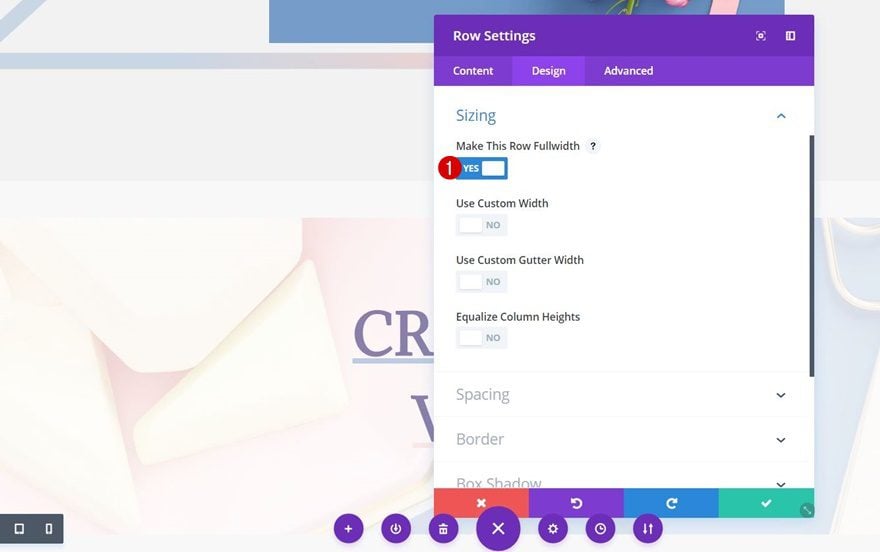Click the snap-to-side columns icon in header
This screenshot has width=880, height=552.
coord(790,36)
